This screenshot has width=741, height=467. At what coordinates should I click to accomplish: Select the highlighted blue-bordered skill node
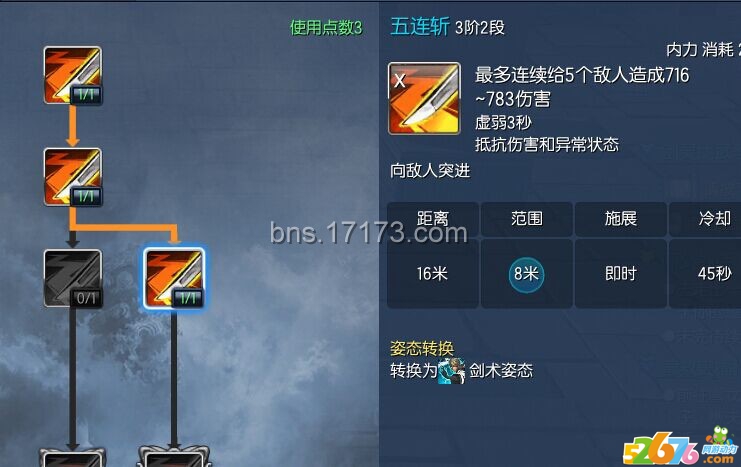coord(174,278)
